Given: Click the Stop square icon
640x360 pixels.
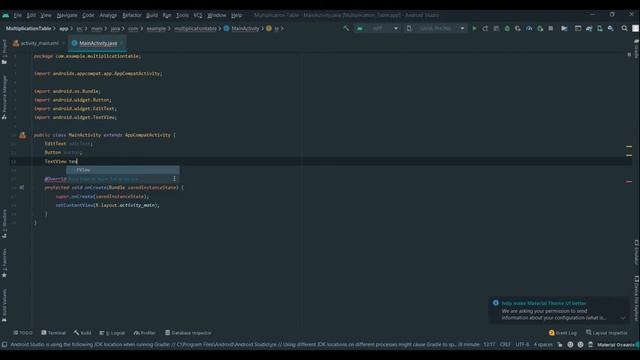Looking at the screenshot, I should pyautogui.click(x=551, y=29).
